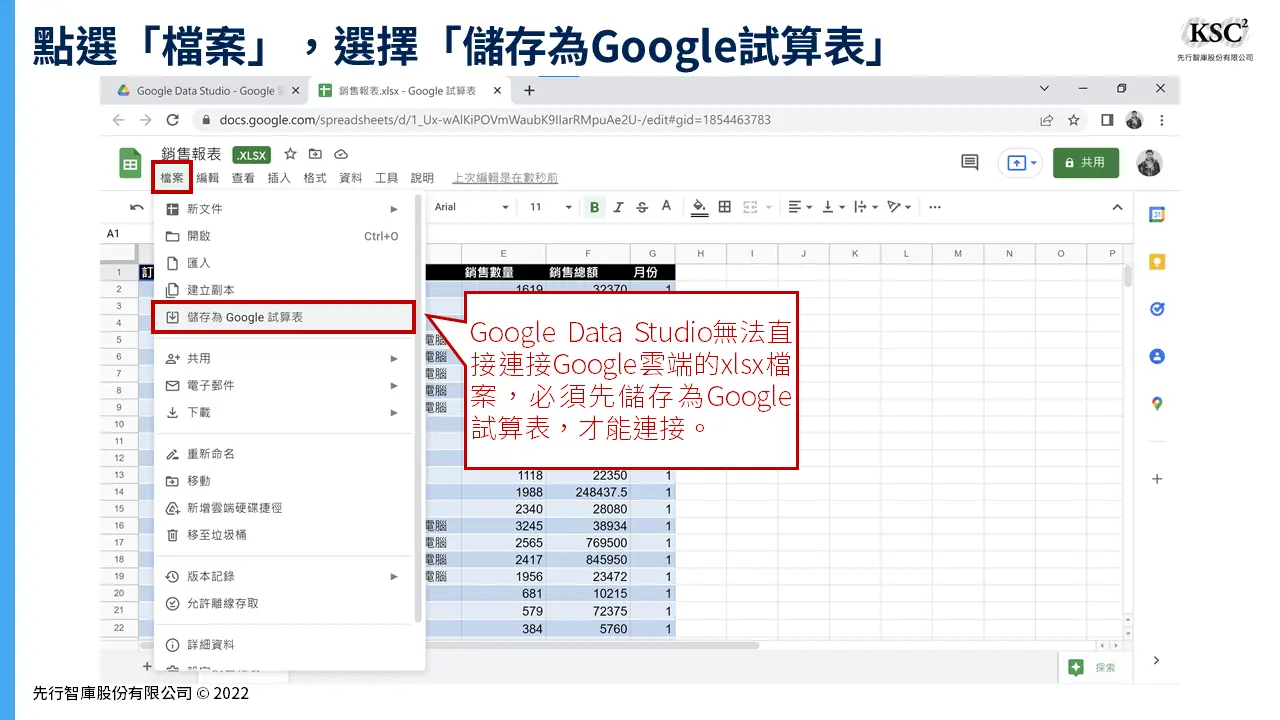Image resolution: width=1280 pixels, height=720 pixels.
Task: Open the vertical align dropdown
Action: [833, 207]
